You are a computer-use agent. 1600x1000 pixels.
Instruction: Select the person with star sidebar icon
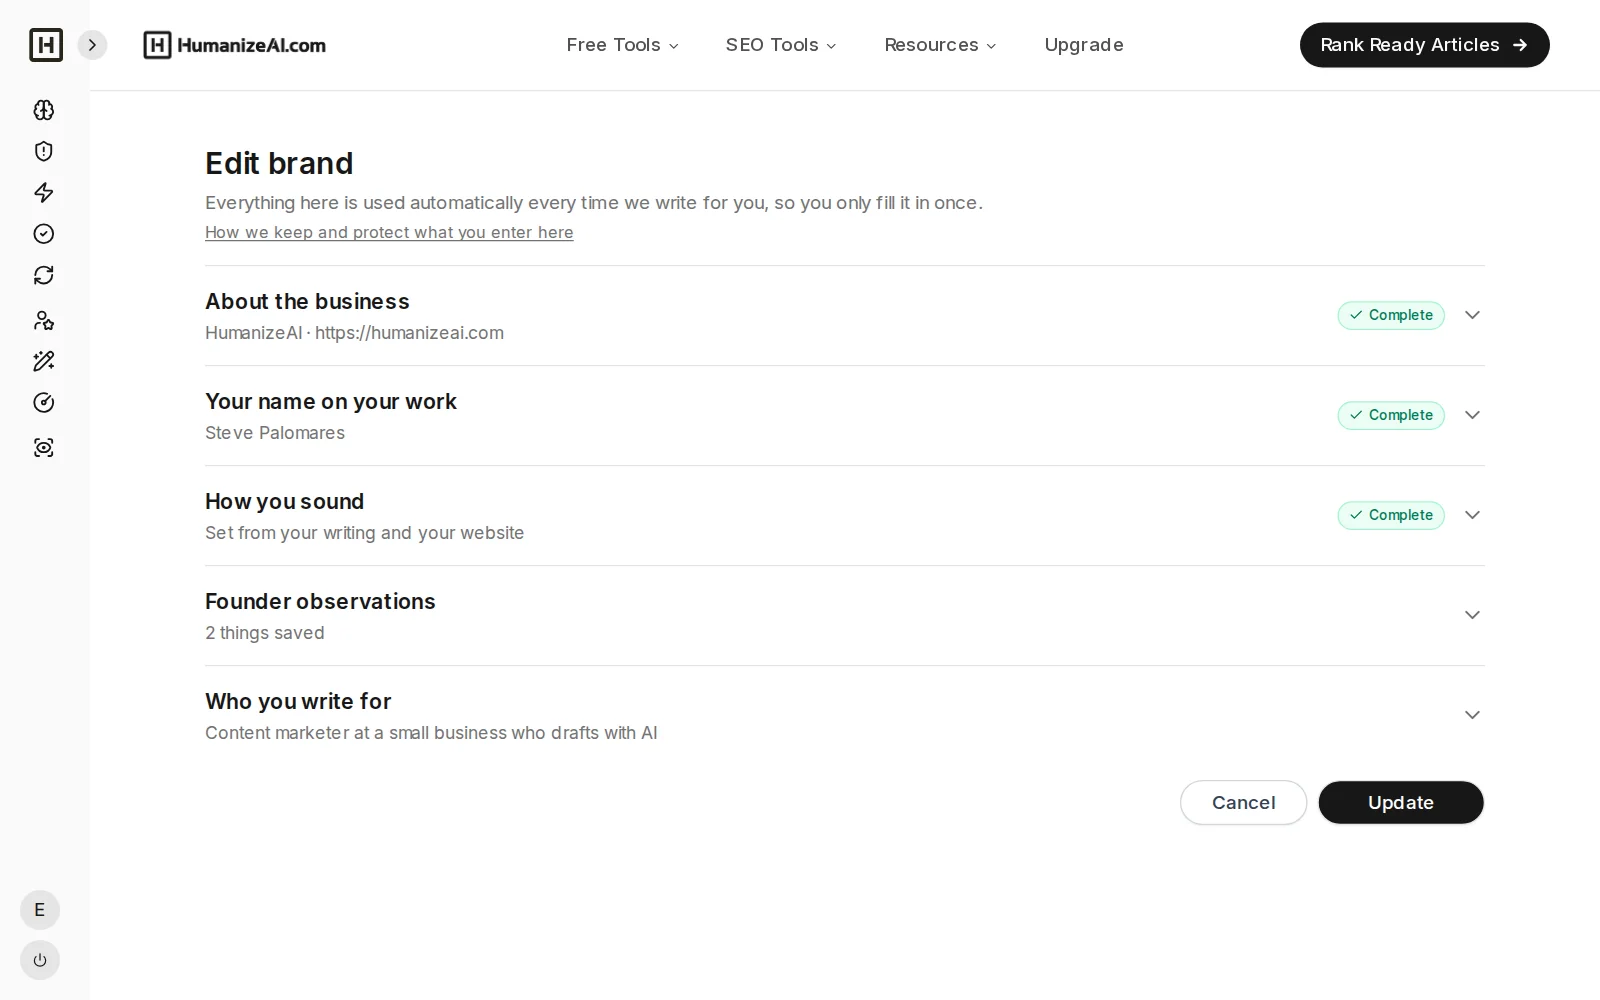(x=44, y=320)
